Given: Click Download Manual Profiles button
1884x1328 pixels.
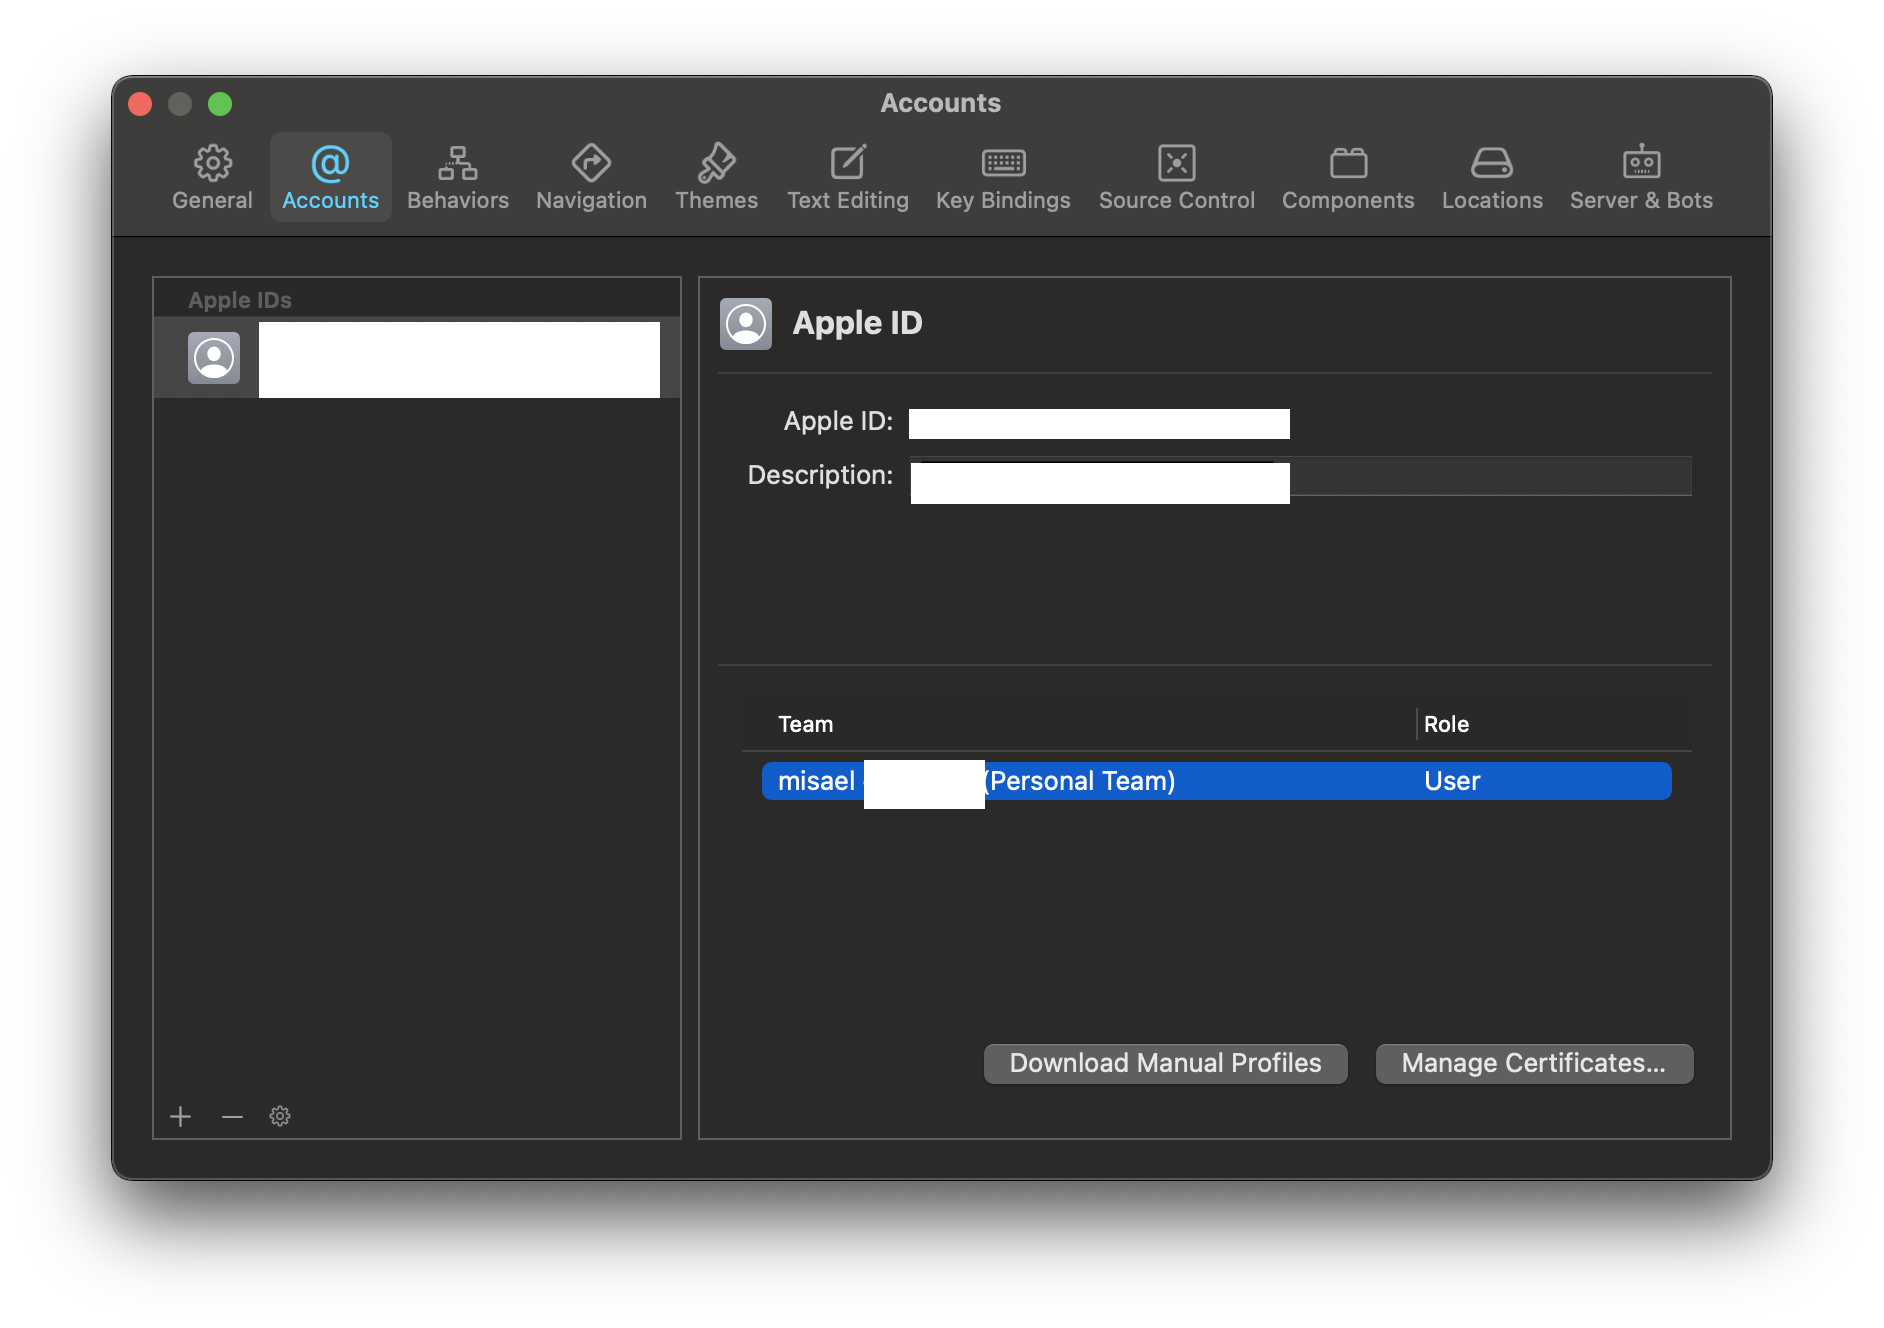Looking at the screenshot, I should coord(1165,1063).
